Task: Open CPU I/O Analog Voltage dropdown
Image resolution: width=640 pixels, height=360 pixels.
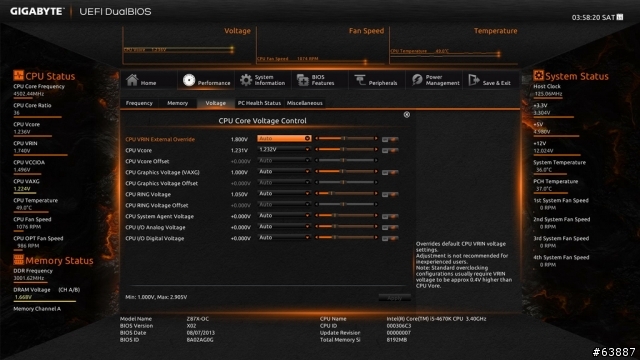Action: (x=284, y=227)
